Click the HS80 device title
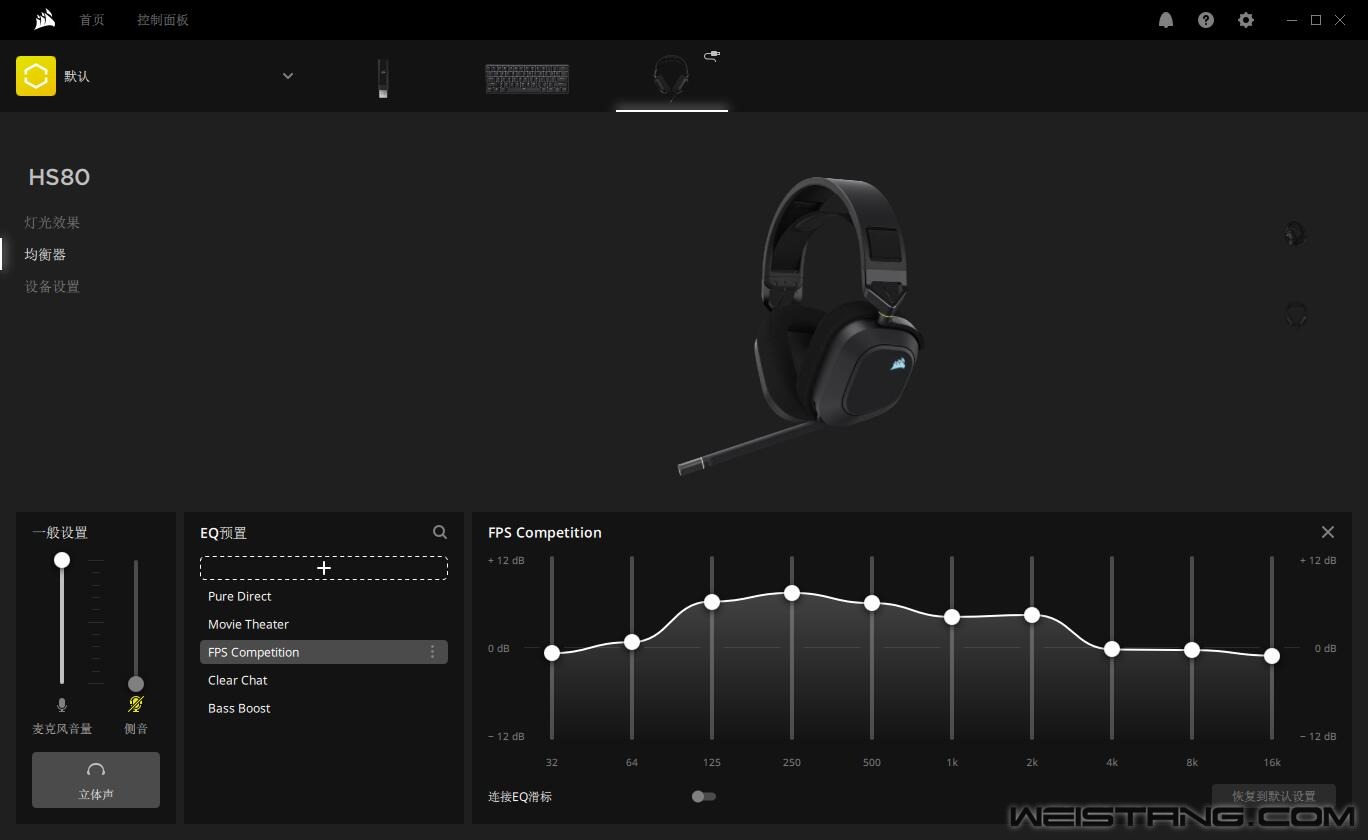This screenshot has width=1368, height=840. click(59, 177)
